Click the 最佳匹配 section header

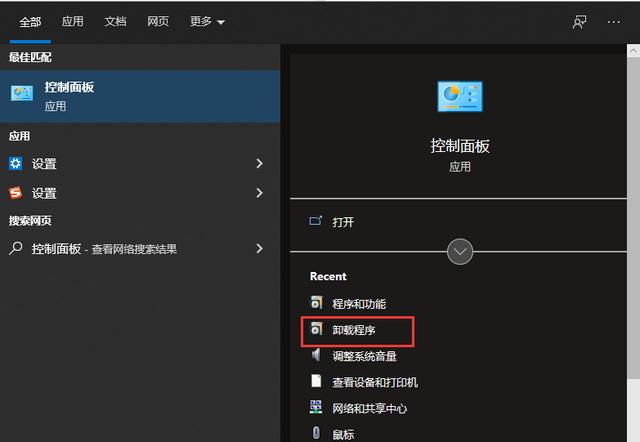tap(30, 57)
